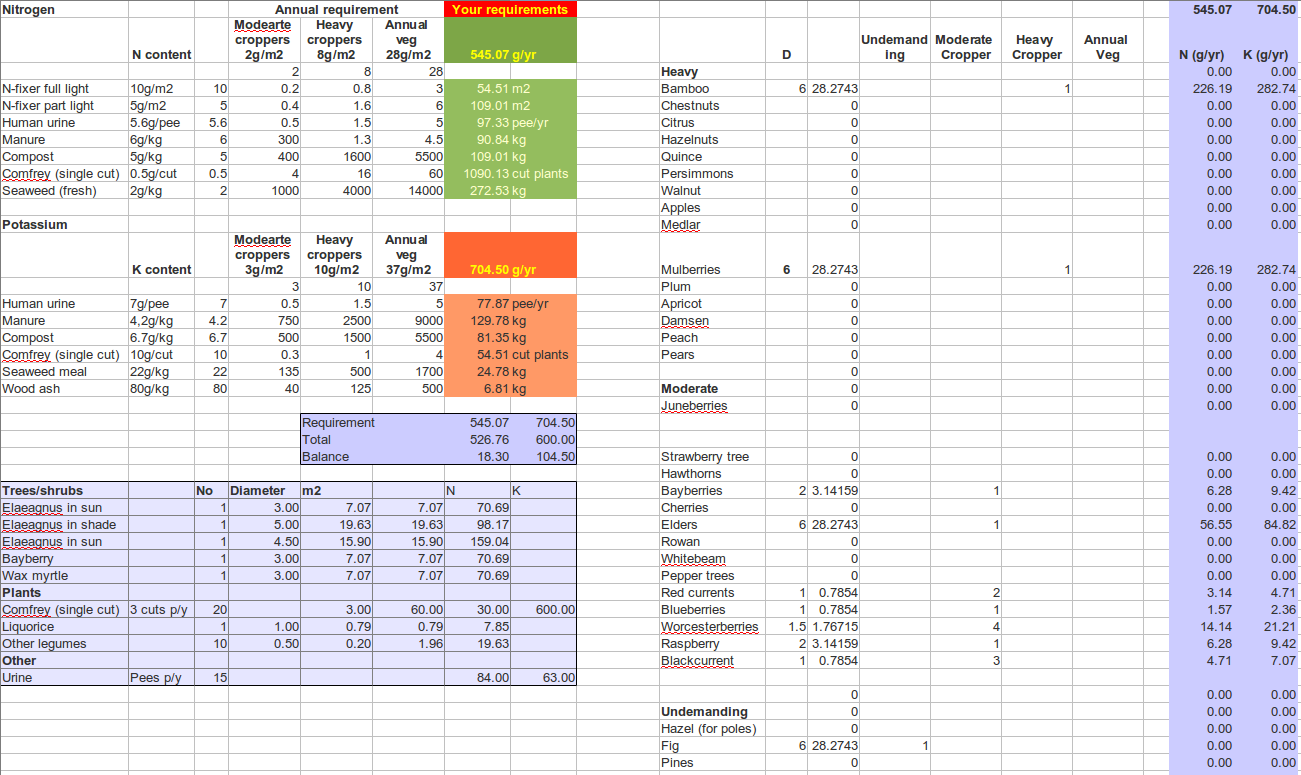Select the "Your requirements" red header cell
This screenshot has height=775, width=1301.
pos(510,9)
